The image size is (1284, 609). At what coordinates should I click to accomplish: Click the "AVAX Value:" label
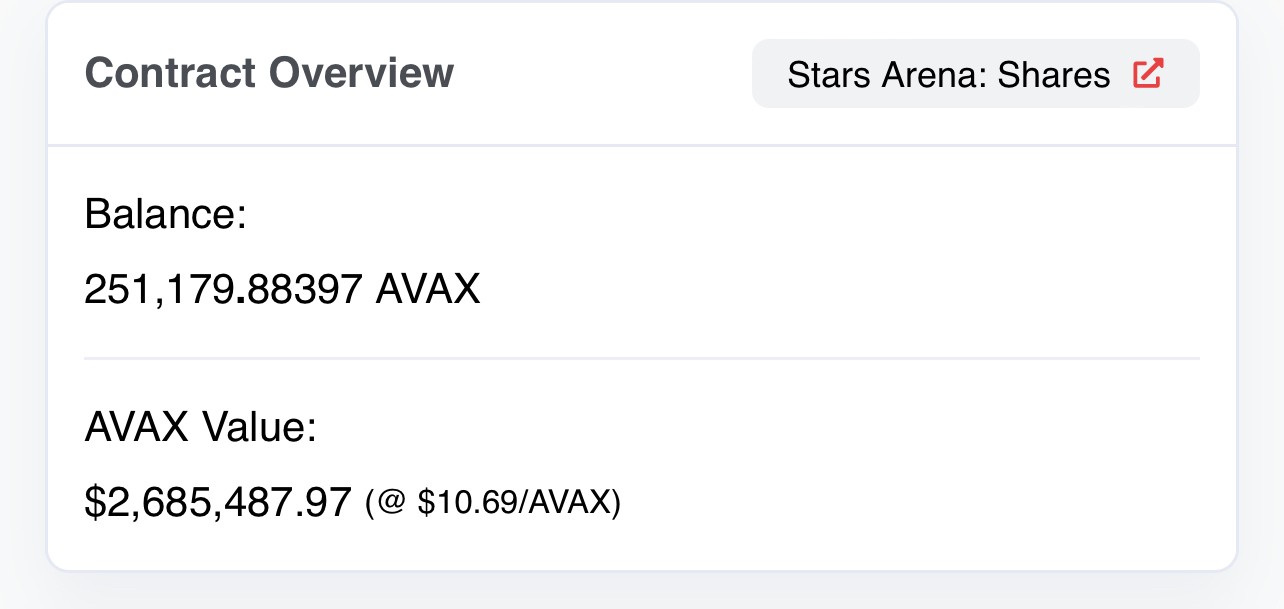200,428
